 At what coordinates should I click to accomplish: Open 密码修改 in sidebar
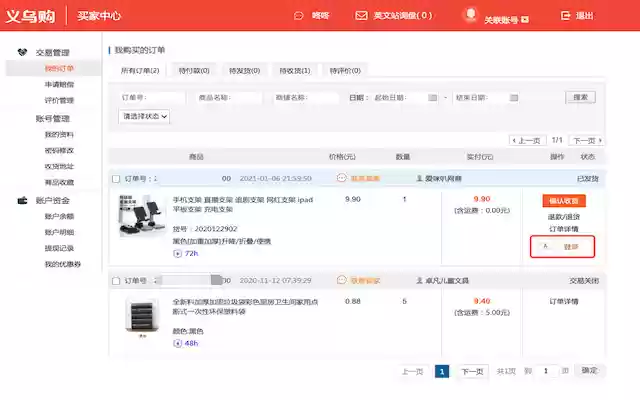click(x=59, y=150)
